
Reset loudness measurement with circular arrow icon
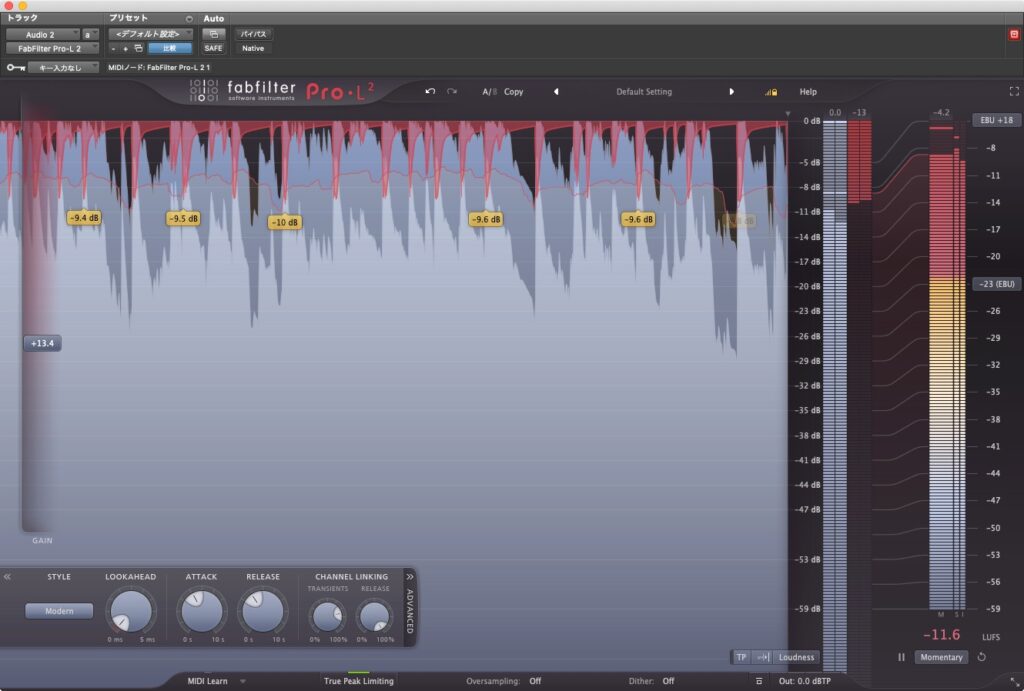click(981, 657)
